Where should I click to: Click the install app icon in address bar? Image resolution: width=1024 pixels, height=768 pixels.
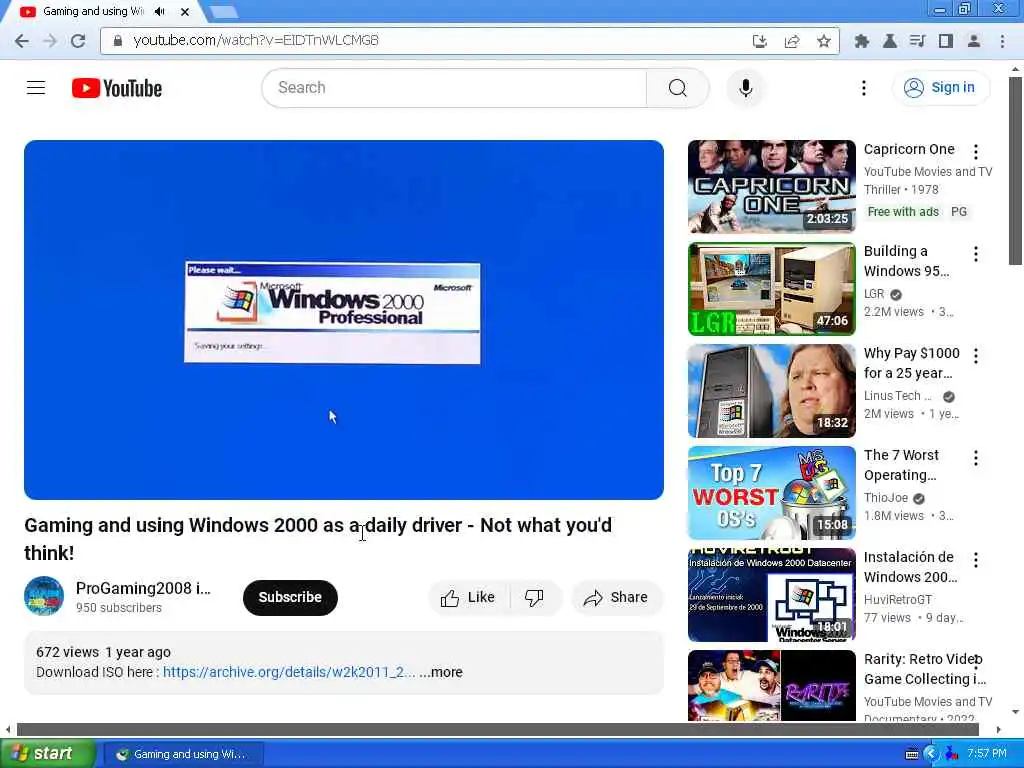point(760,41)
